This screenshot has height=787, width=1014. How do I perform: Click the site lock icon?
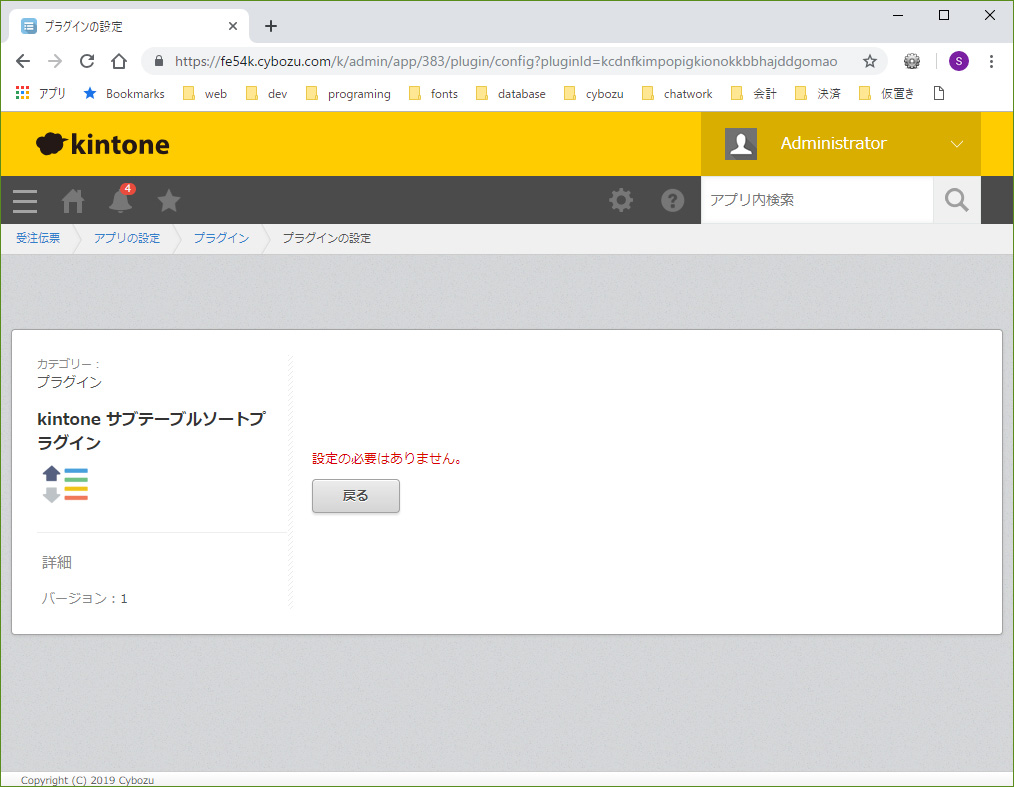pyautogui.click(x=159, y=61)
